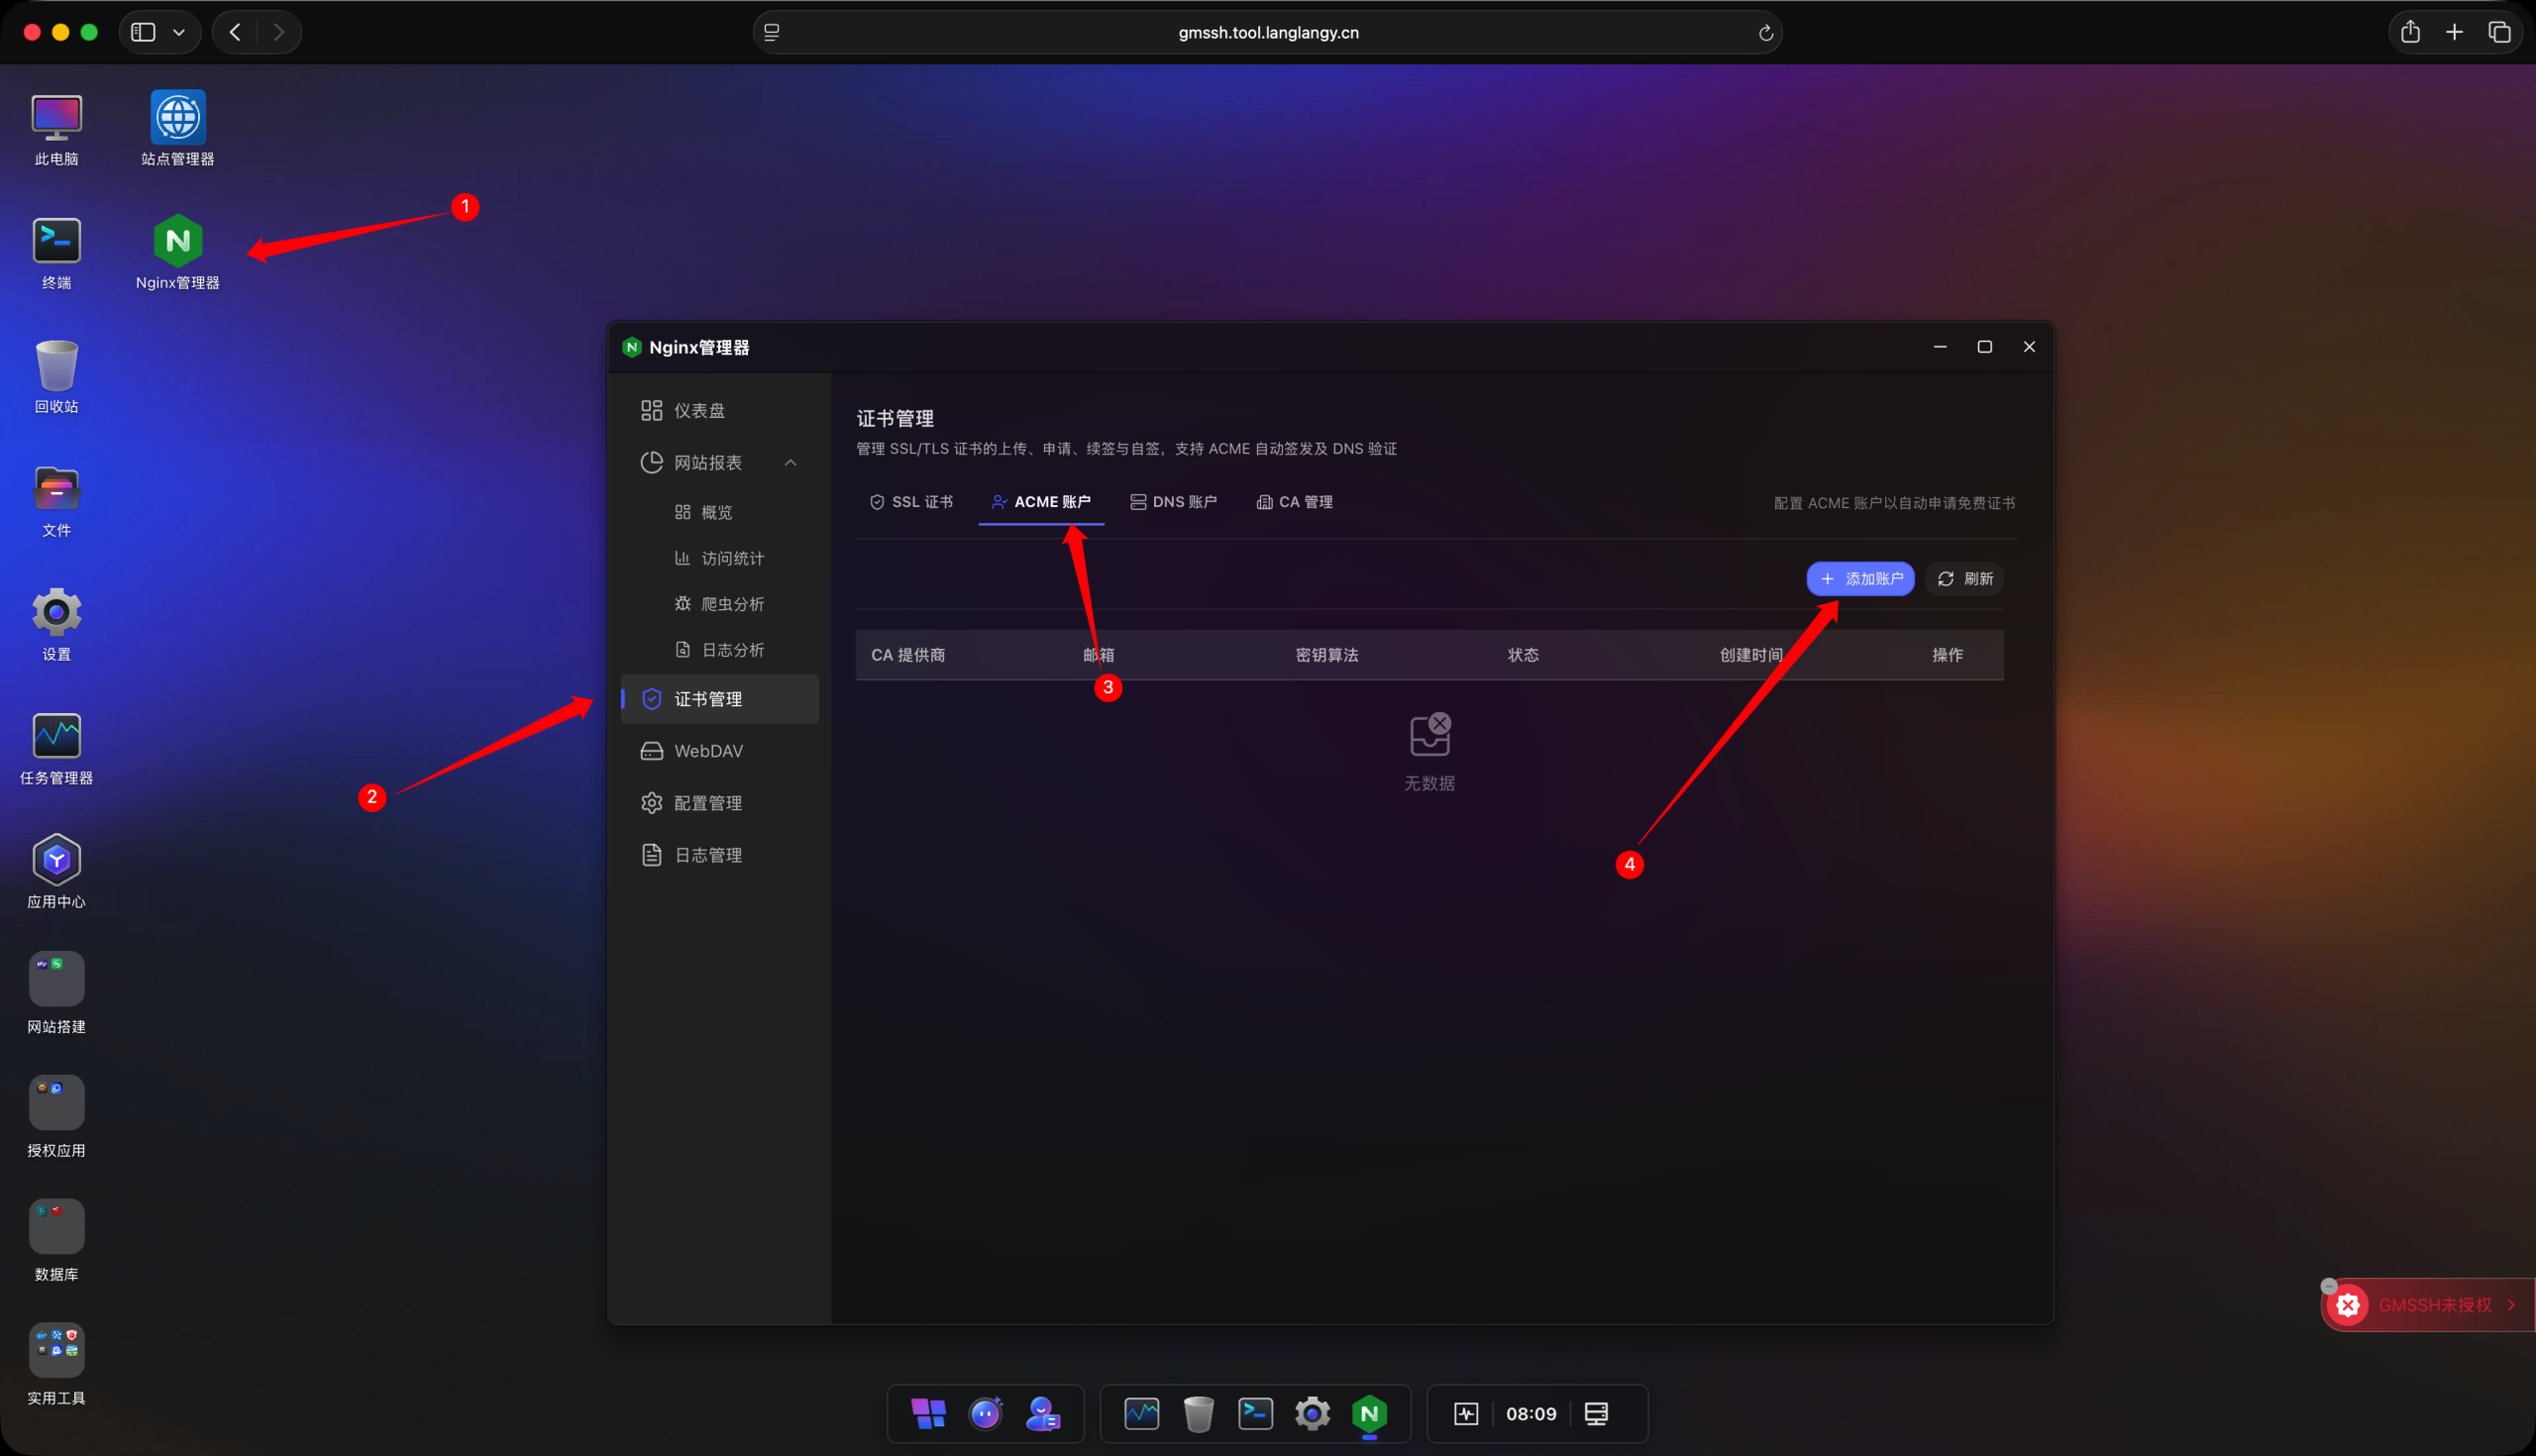Screen dimensions: 2536x1456
Task: Click the 无数据 empty-state icon
Action: (x=1430, y=735)
